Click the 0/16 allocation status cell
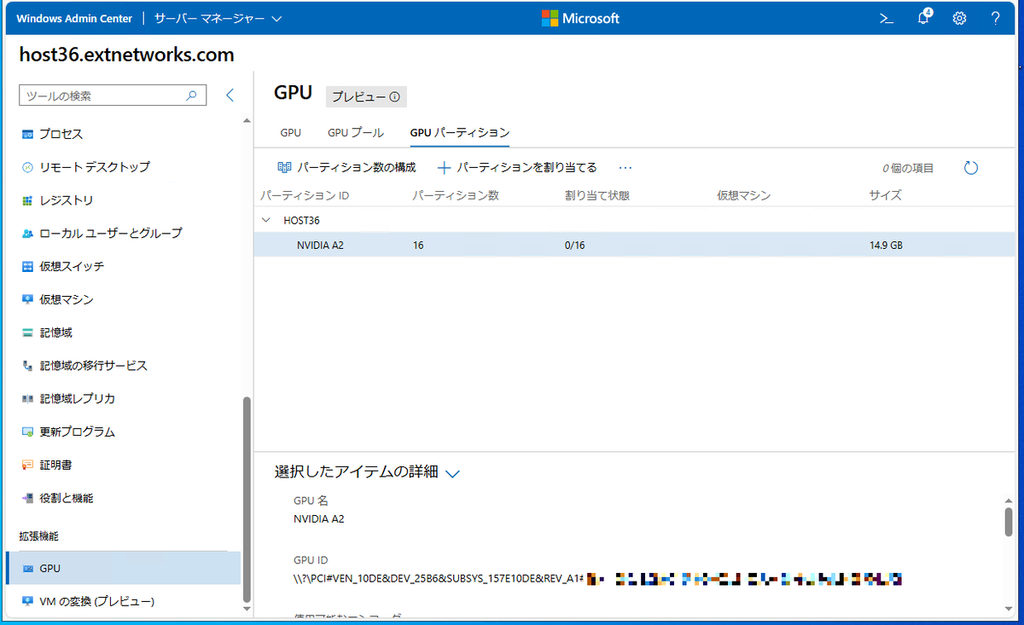The width and height of the screenshot is (1024, 625). 575,246
